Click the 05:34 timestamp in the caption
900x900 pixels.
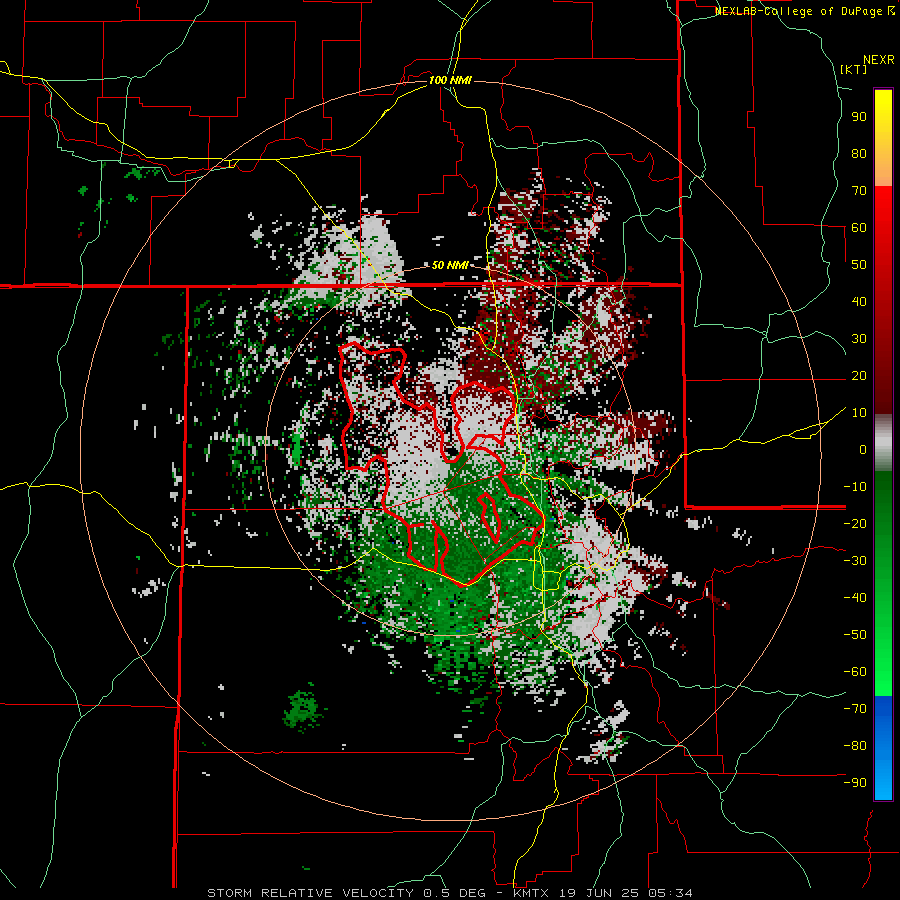[x=669, y=893]
